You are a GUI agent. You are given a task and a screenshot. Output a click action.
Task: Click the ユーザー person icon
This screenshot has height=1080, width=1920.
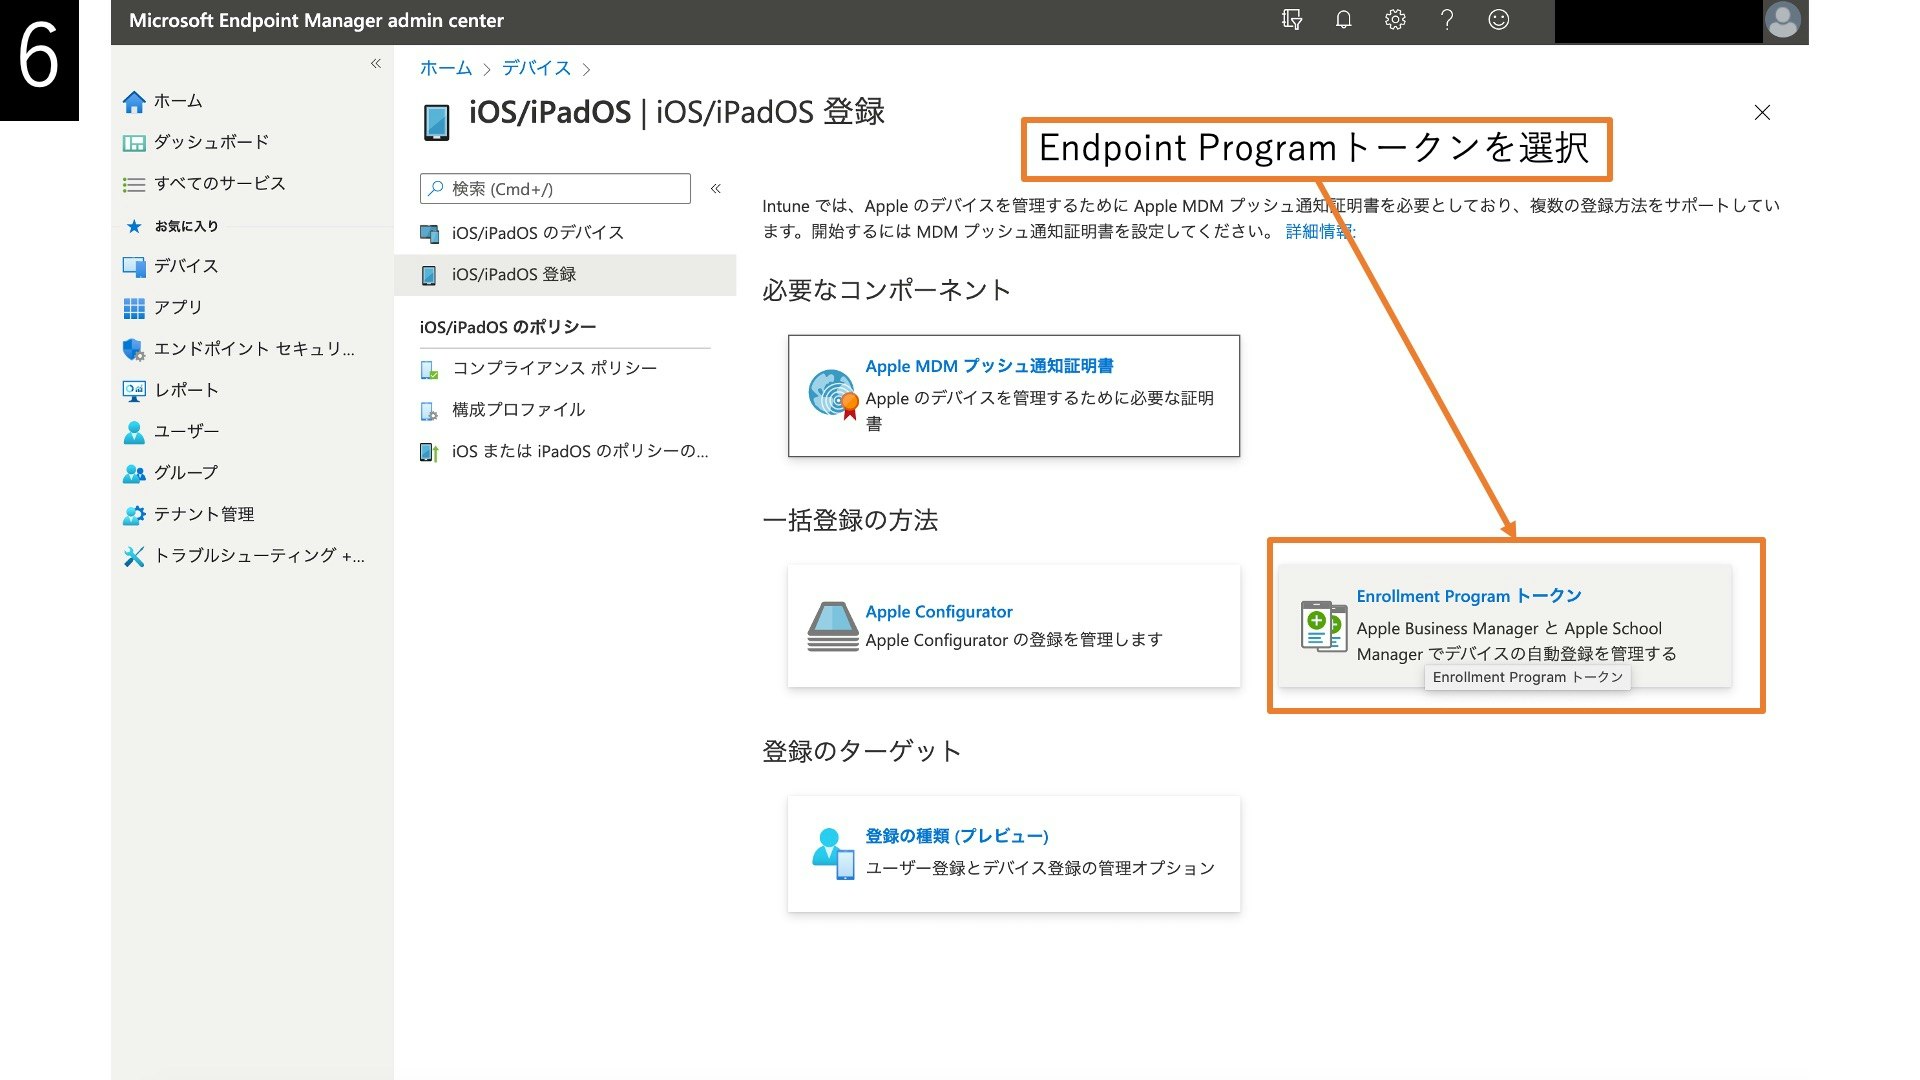[134, 432]
